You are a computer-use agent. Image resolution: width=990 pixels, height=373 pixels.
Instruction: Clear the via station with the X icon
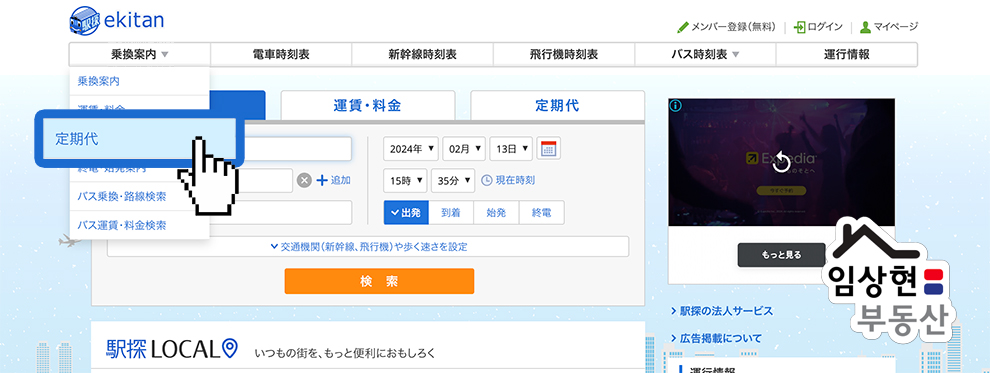point(304,181)
